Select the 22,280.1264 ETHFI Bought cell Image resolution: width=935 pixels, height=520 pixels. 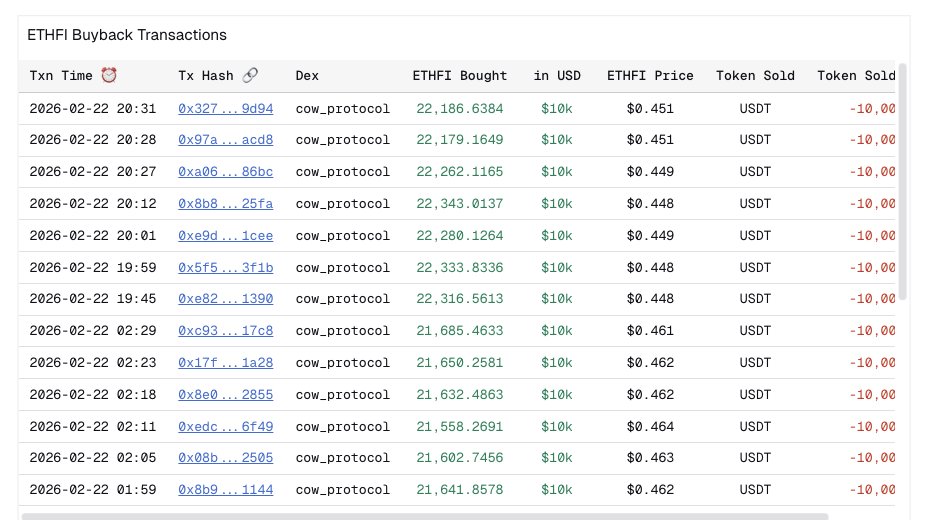point(460,236)
